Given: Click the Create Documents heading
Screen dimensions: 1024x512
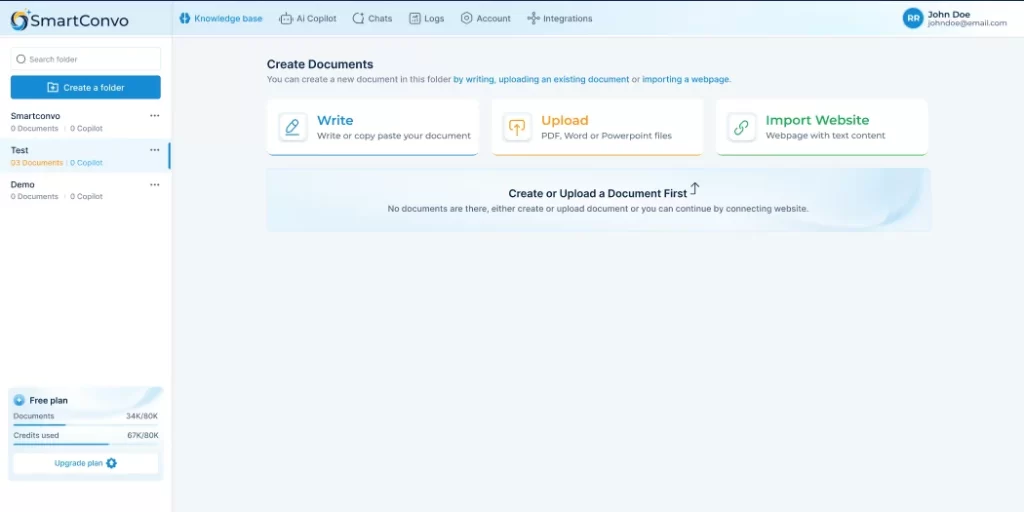Looking at the screenshot, I should [x=320, y=64].
